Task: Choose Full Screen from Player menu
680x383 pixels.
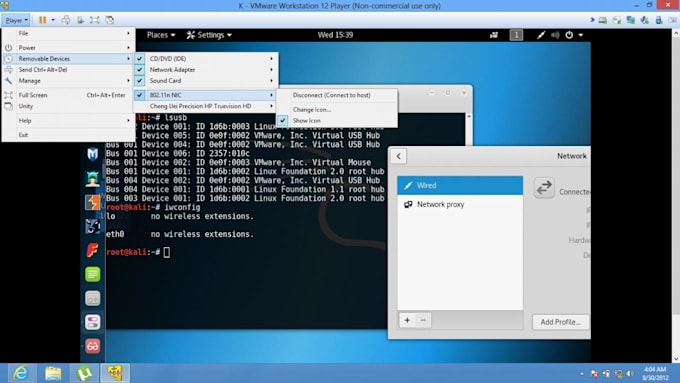Action: pyautogui.click(x=68, y=95)
